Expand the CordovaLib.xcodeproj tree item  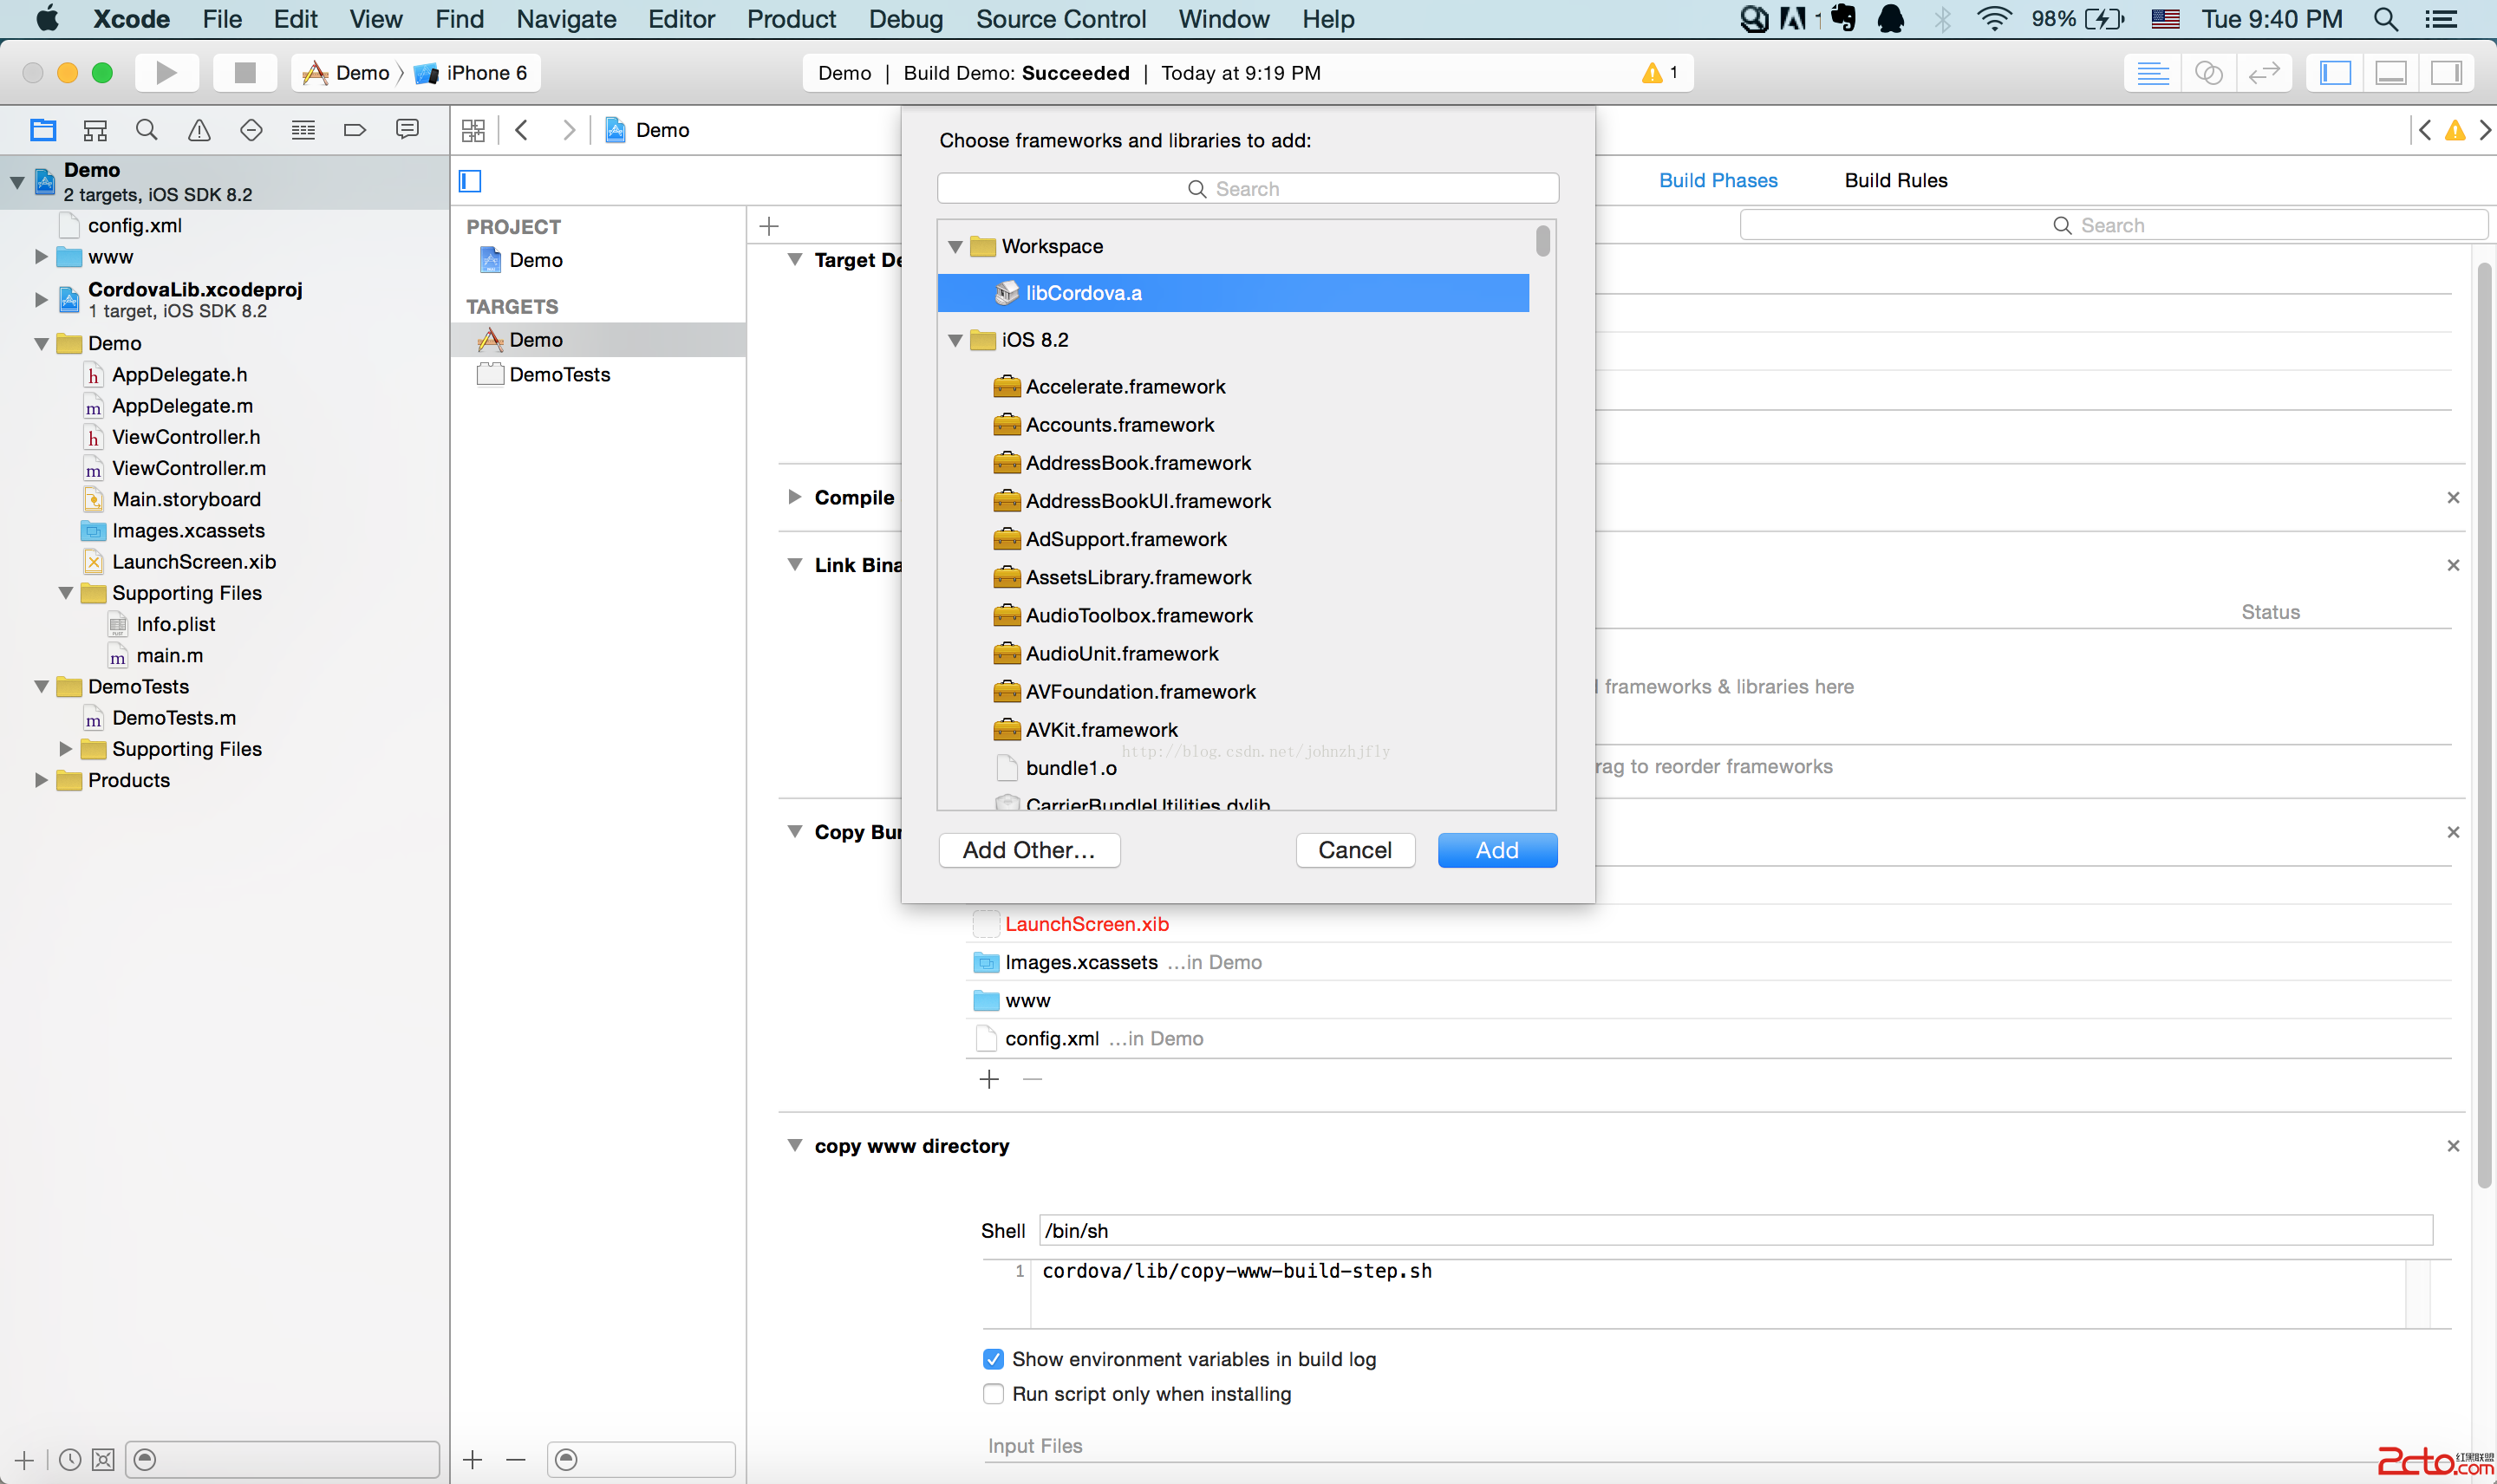(x=41, y=299)
